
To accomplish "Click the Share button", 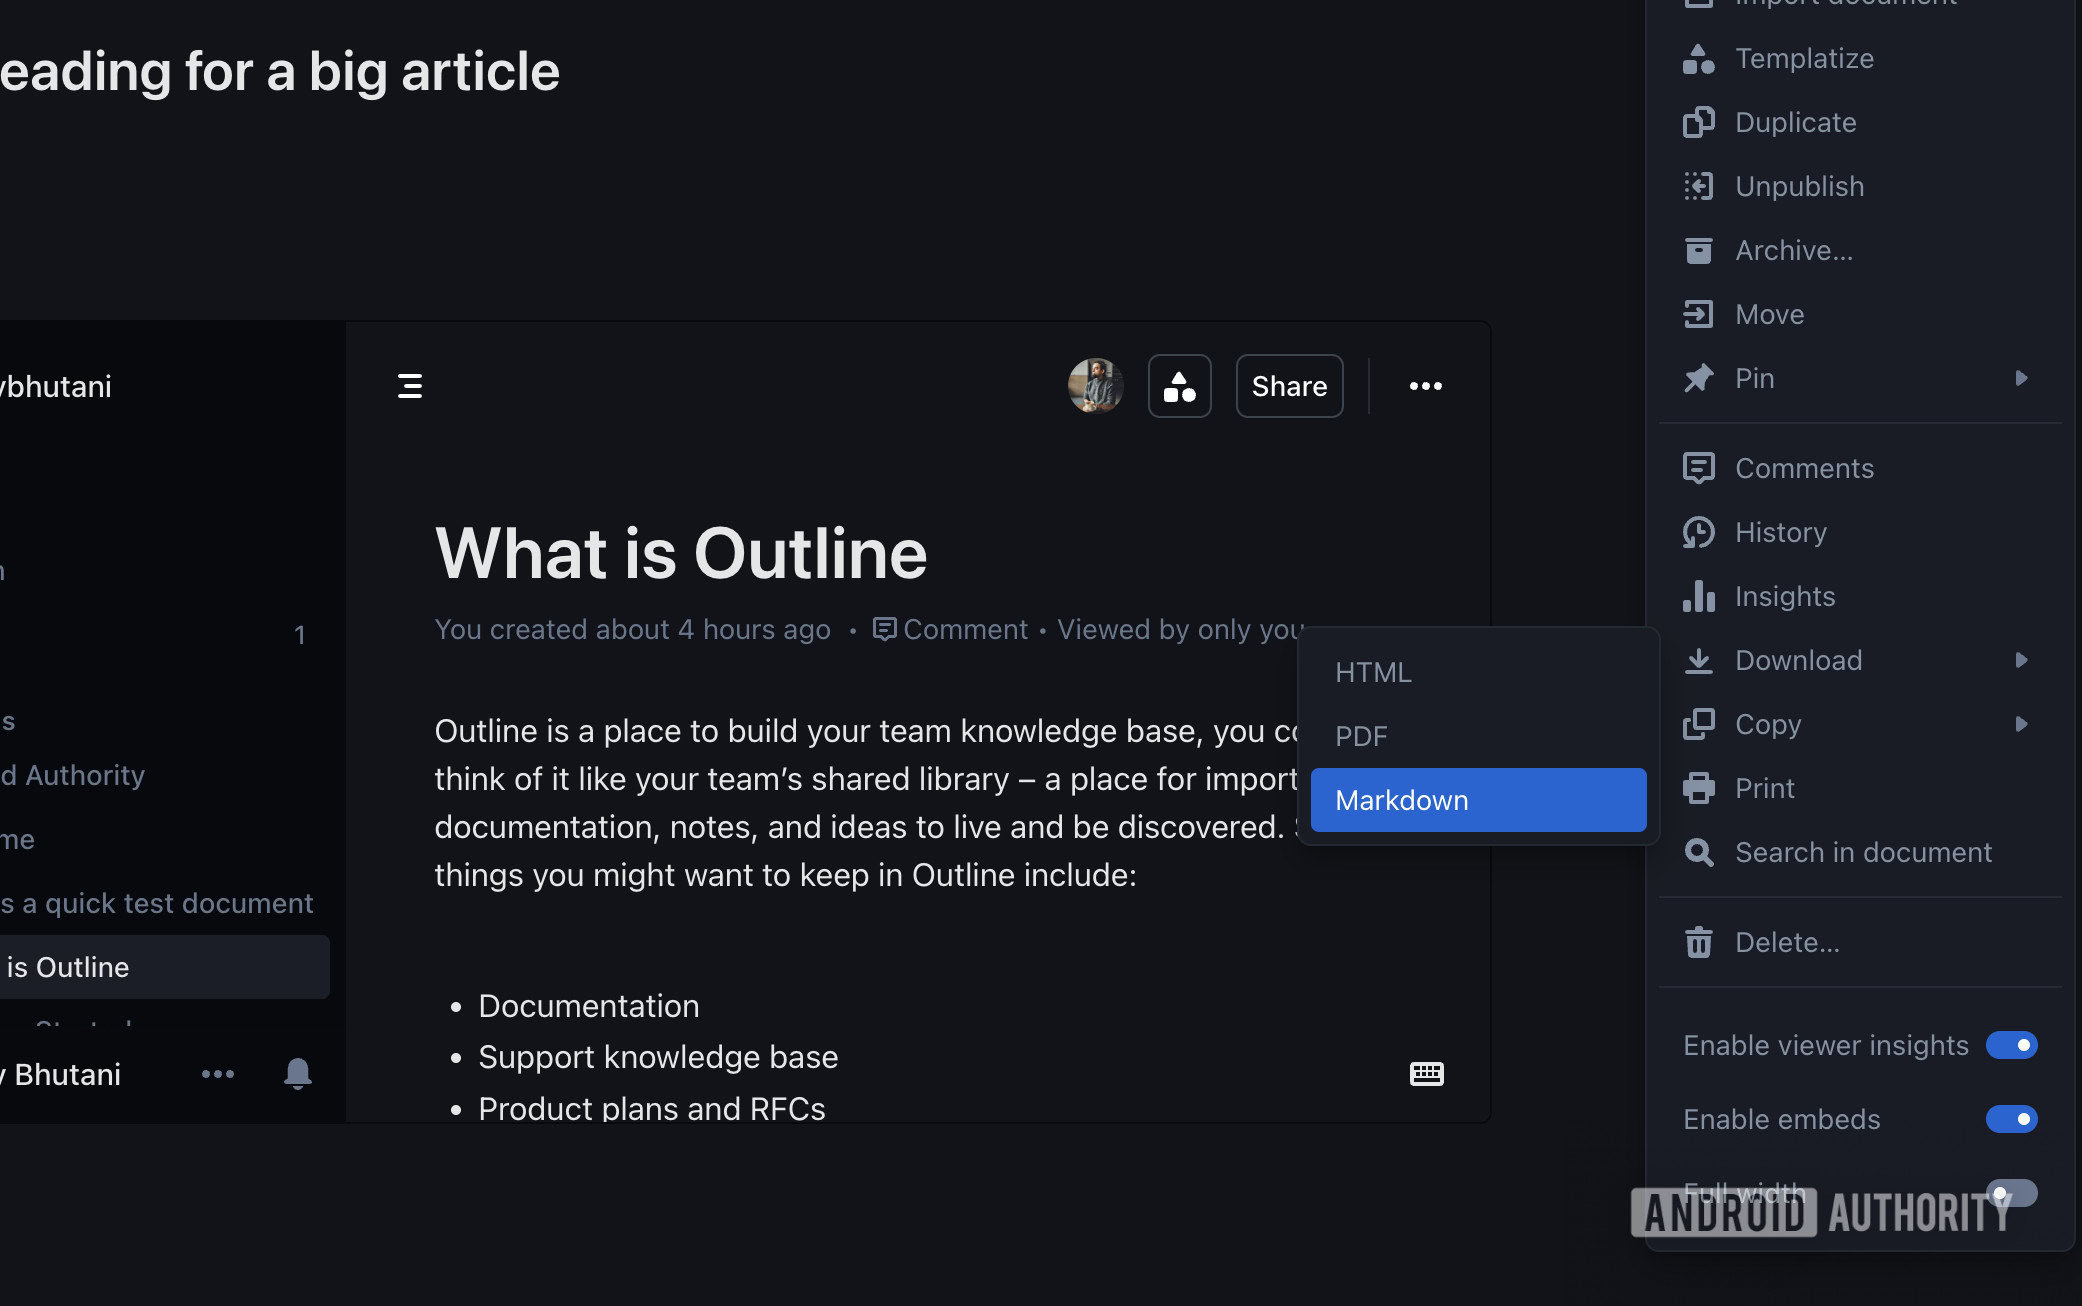I will coord(1288,386).
